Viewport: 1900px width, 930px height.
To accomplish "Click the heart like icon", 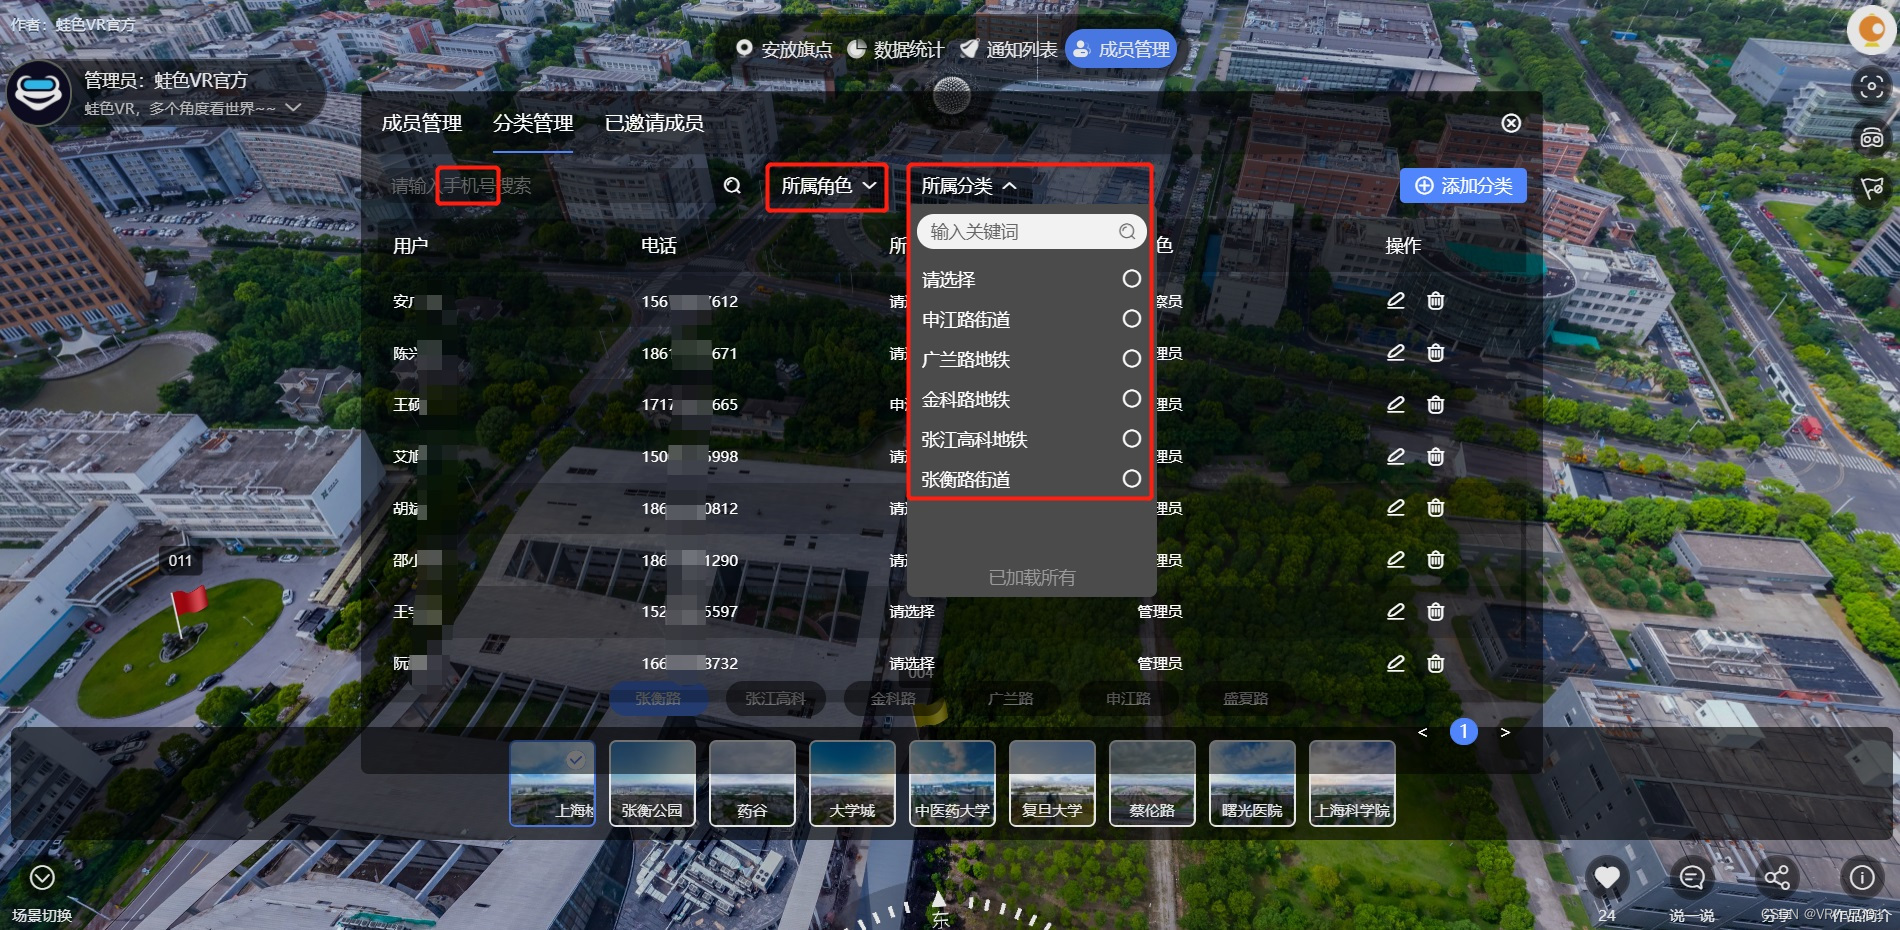I will tap(1607, 878).
